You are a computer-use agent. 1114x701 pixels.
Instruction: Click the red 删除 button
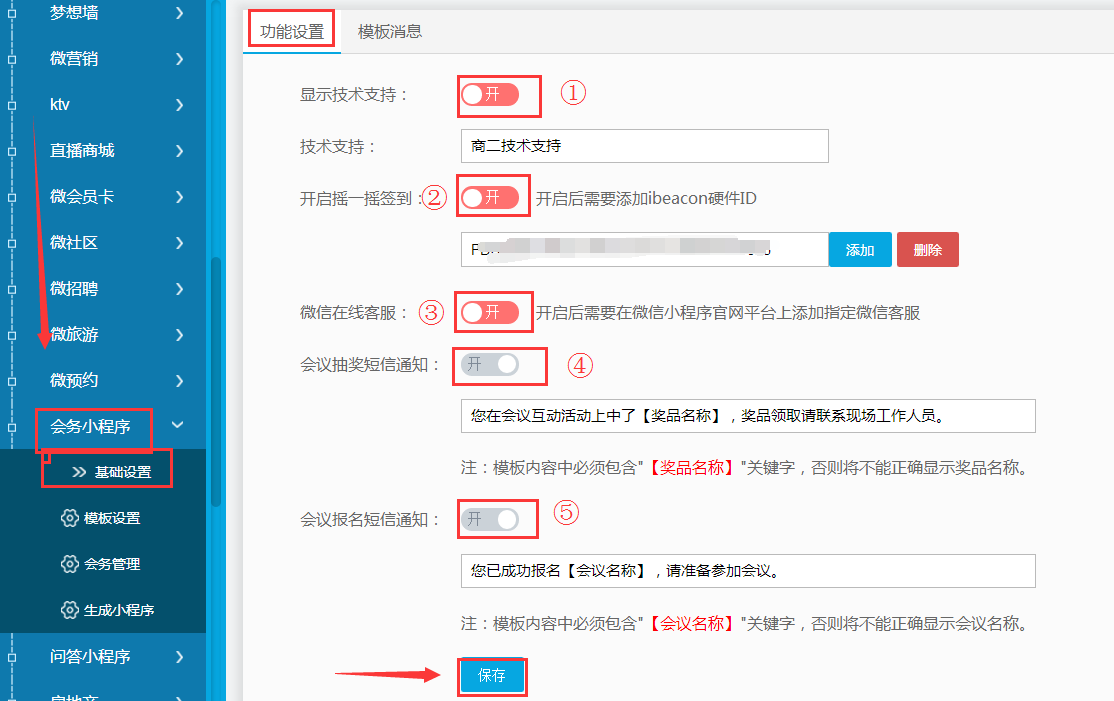927,250
